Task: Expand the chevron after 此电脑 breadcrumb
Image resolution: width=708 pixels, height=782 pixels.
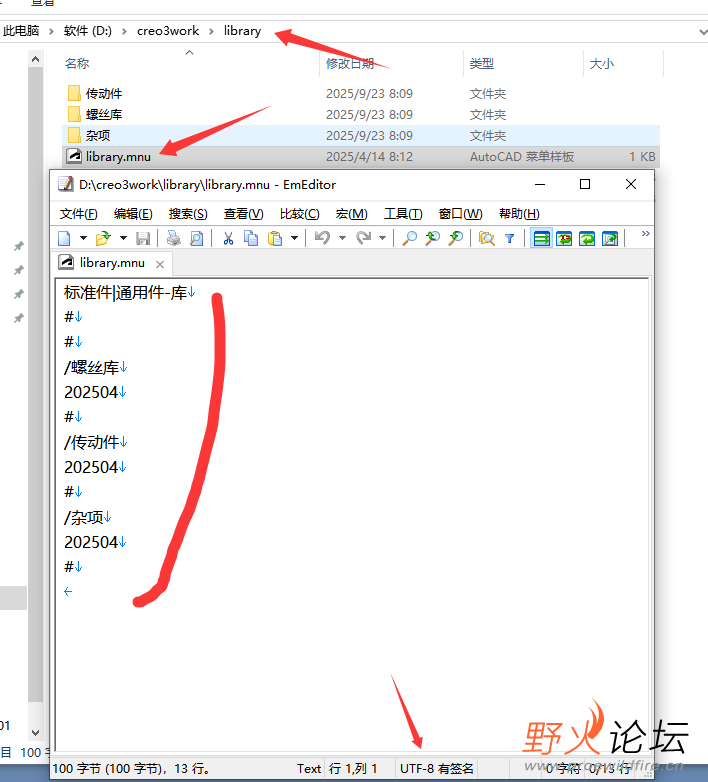Action: click(x=51, y=31)
